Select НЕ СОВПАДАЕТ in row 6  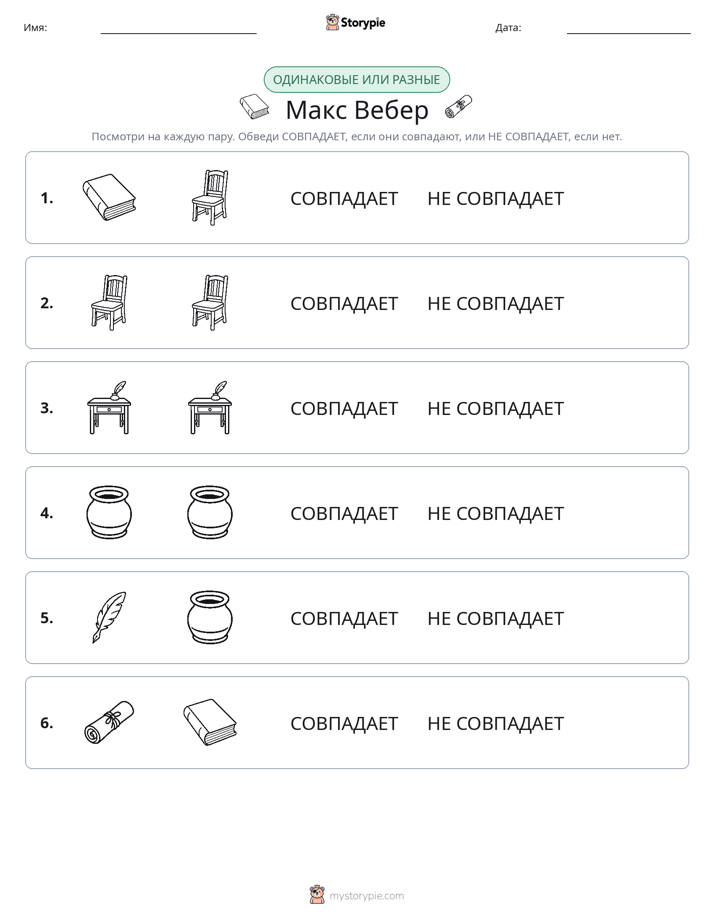pyautogui.click(x=495, y=723)
